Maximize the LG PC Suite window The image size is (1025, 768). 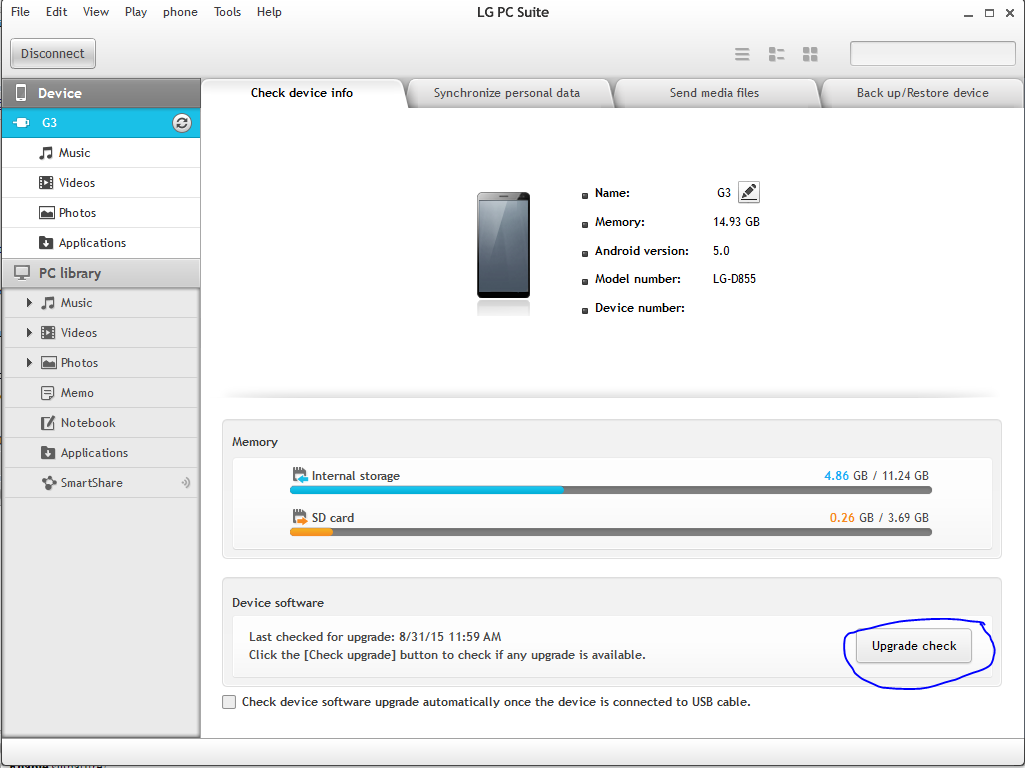tap(989, 12)
